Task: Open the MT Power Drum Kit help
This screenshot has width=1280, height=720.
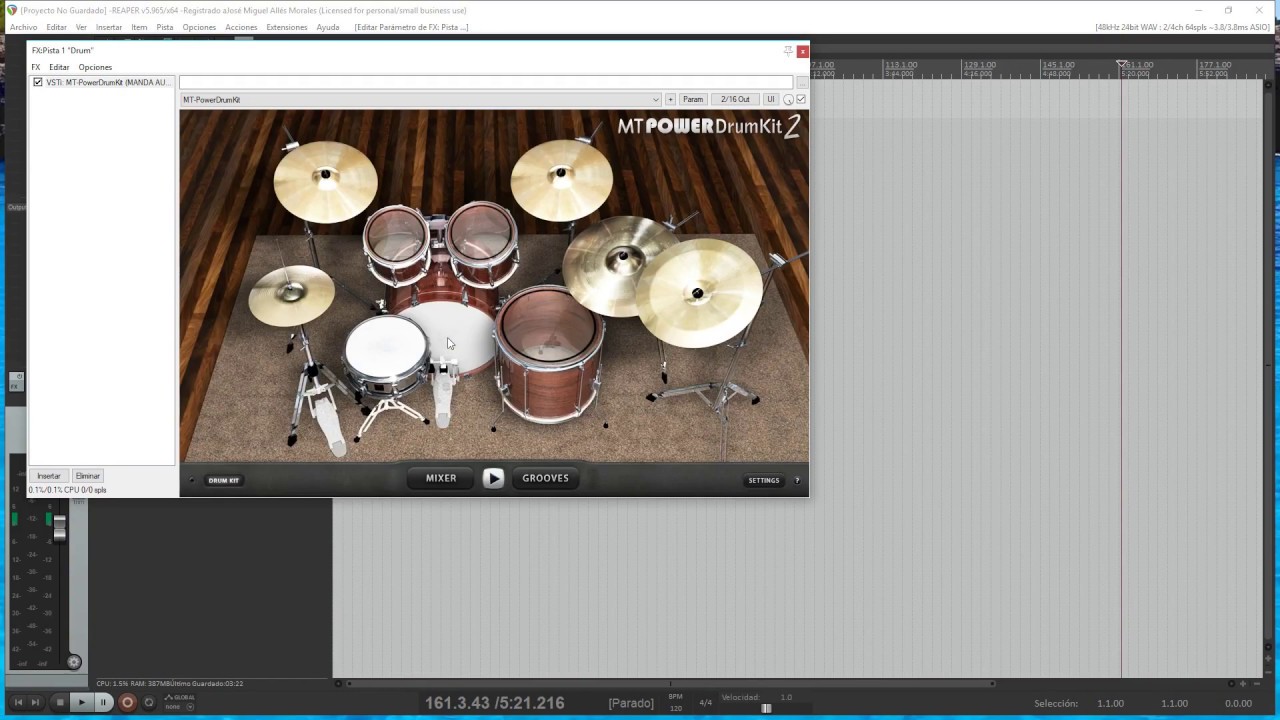Action: [x=797, y=480]
